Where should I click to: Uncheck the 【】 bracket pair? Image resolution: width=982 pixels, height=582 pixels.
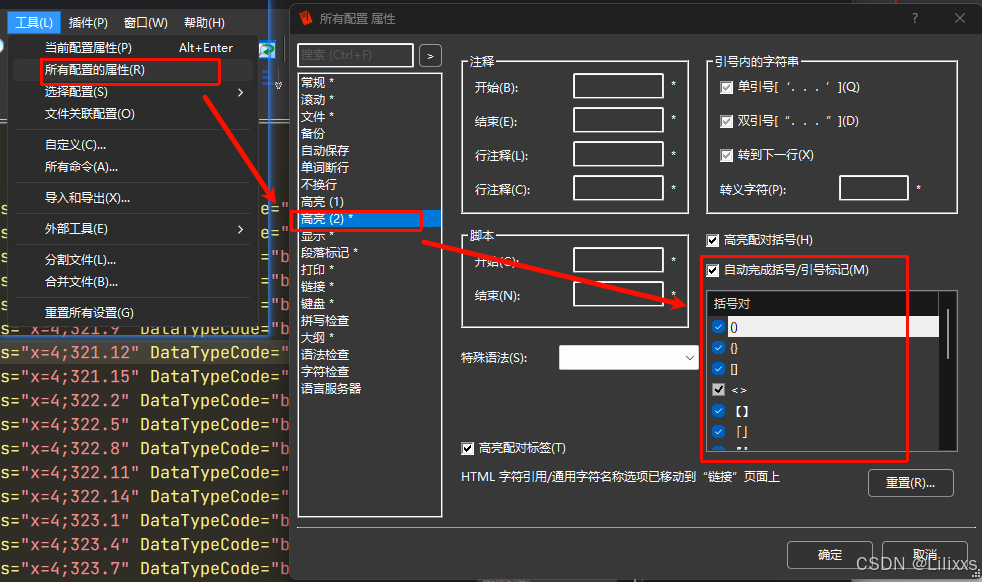click(718, 411)
